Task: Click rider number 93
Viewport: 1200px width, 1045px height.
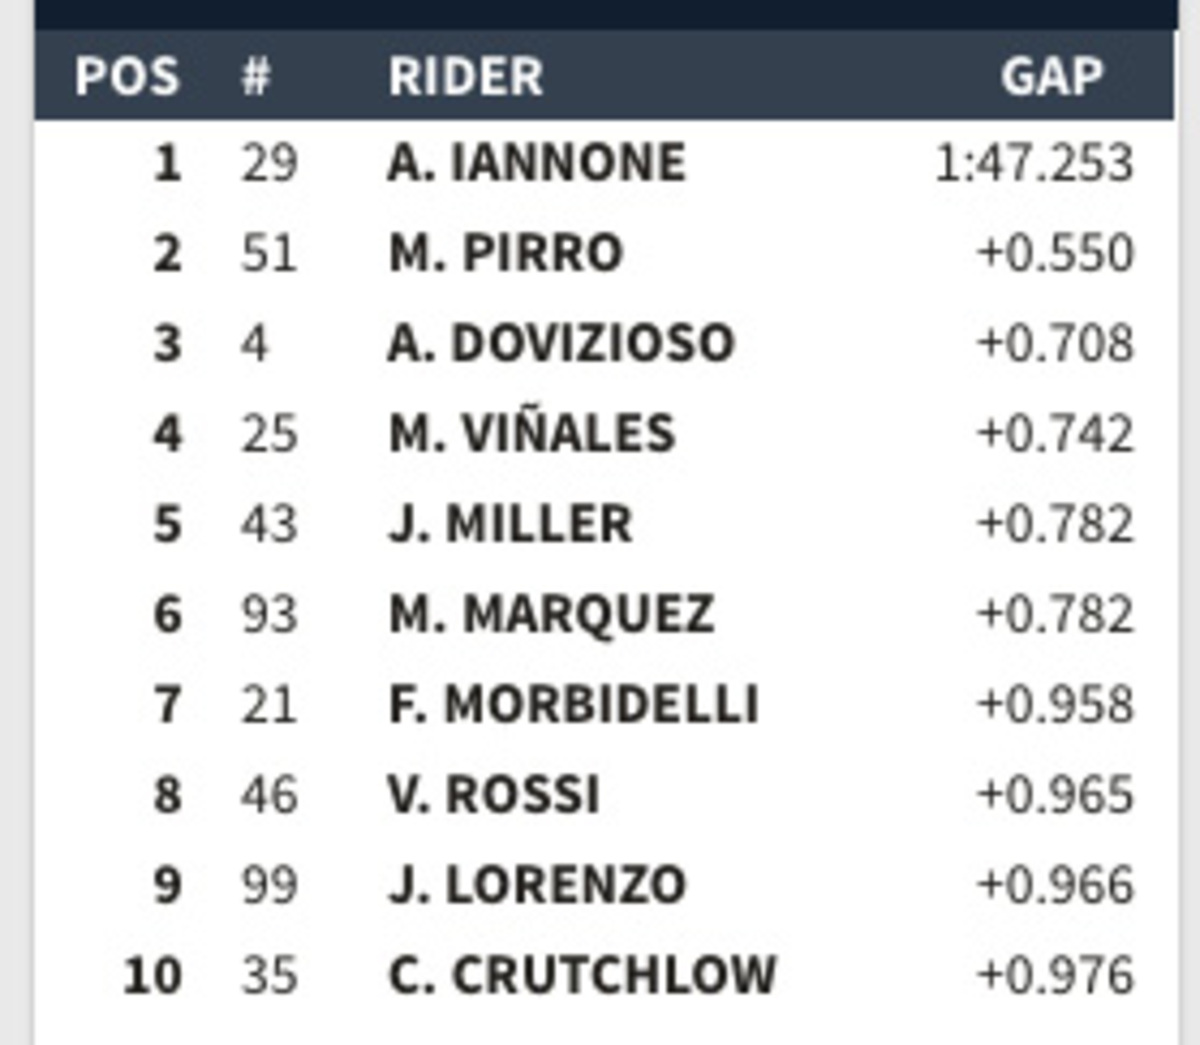Action: [269, 614]
